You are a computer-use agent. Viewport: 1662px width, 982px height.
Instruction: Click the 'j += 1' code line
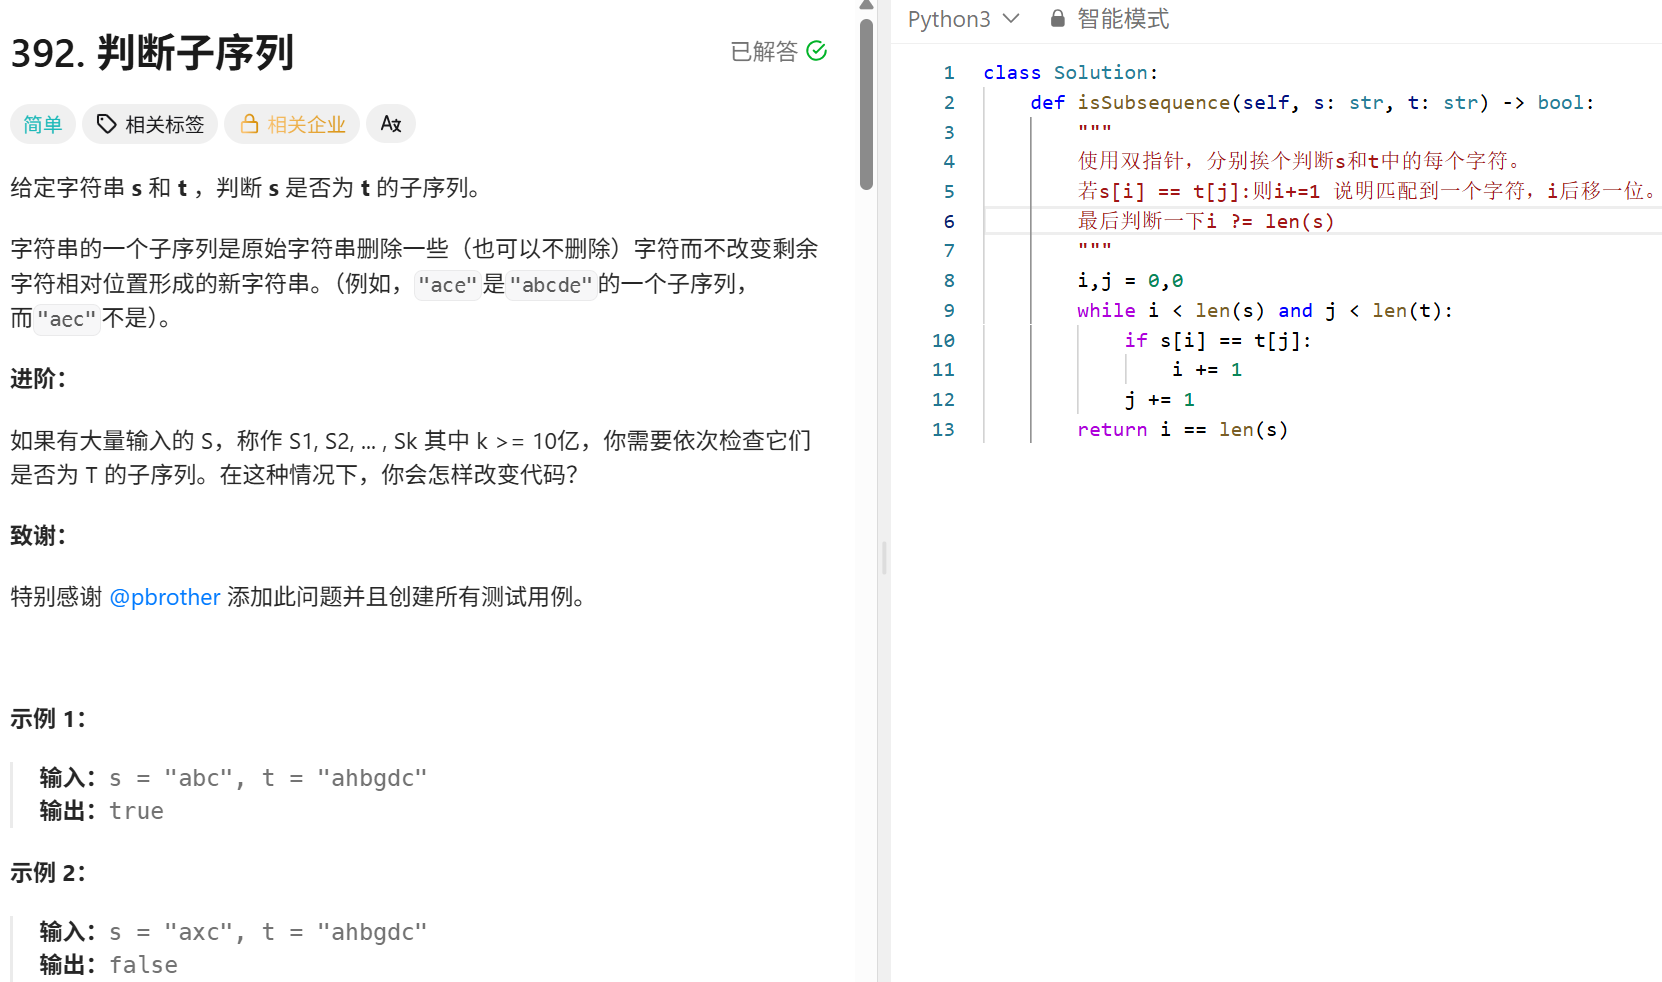pos(1159,400)
